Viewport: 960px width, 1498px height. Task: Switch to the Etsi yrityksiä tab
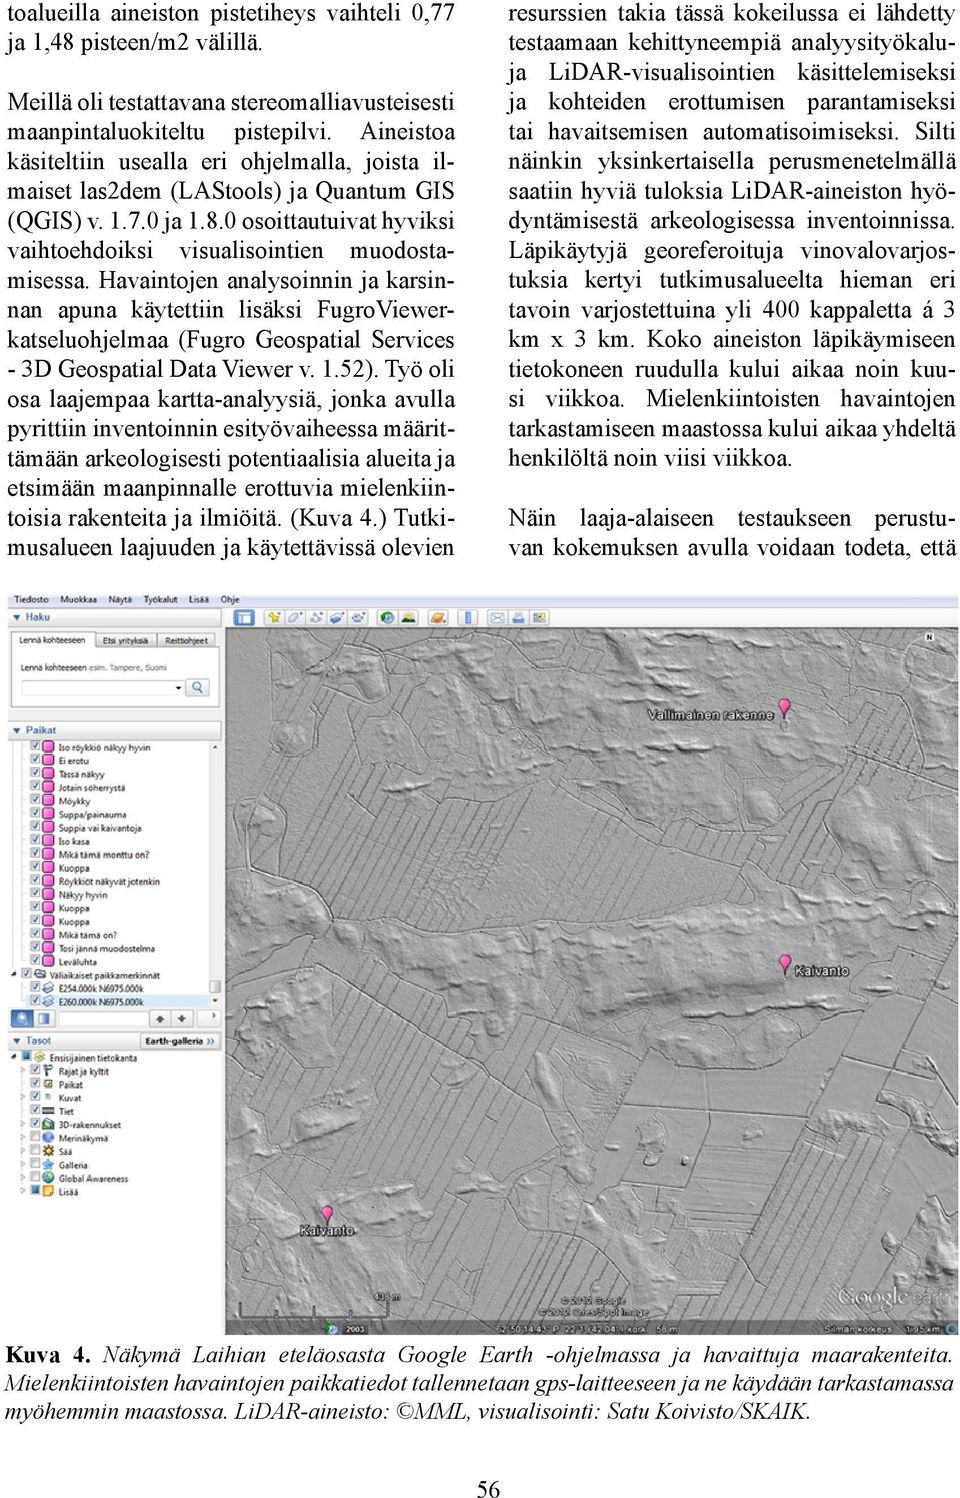tap(126, 640)
